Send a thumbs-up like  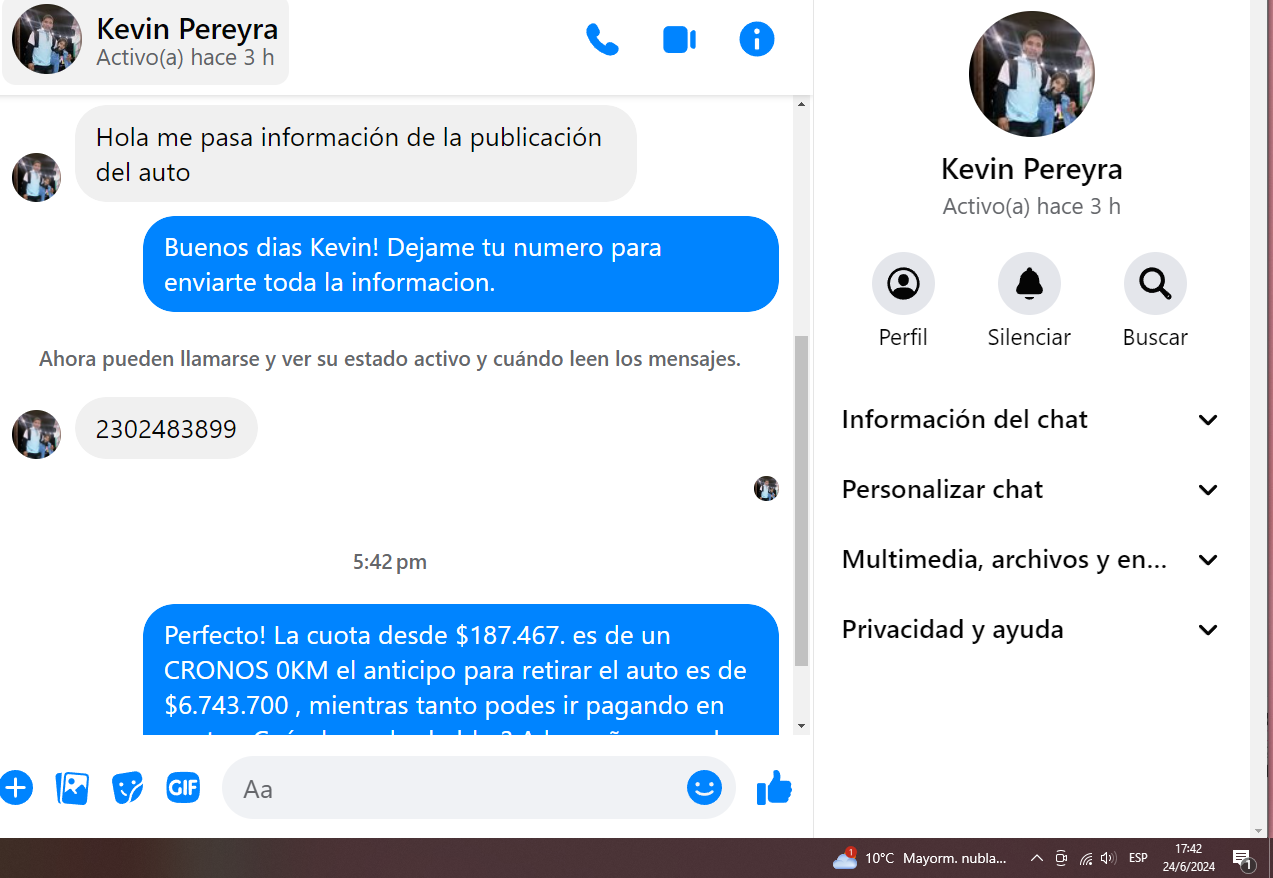click(774, 788)
